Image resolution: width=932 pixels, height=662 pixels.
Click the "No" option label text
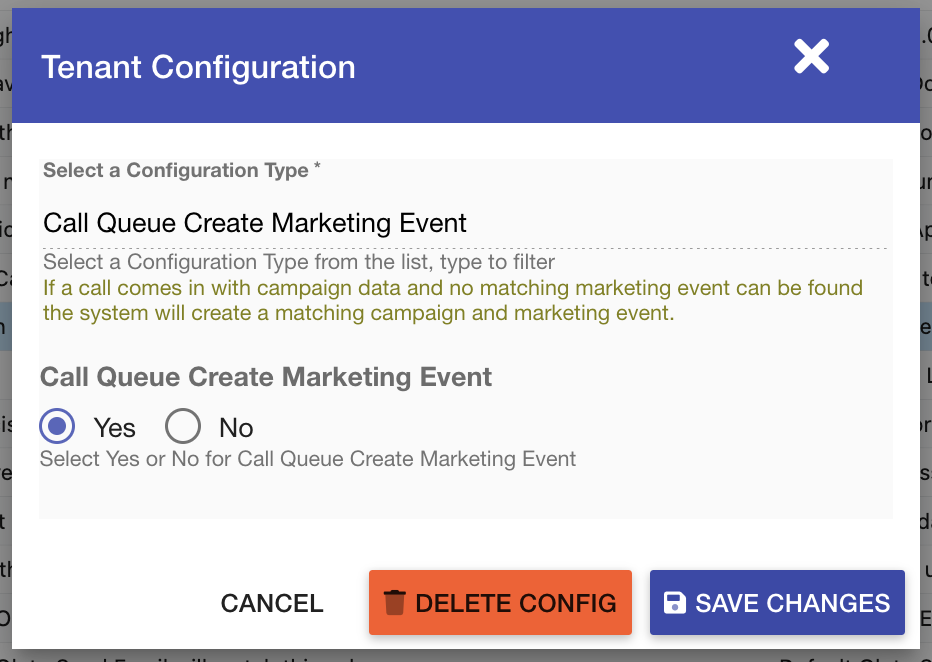click(236, 428)
